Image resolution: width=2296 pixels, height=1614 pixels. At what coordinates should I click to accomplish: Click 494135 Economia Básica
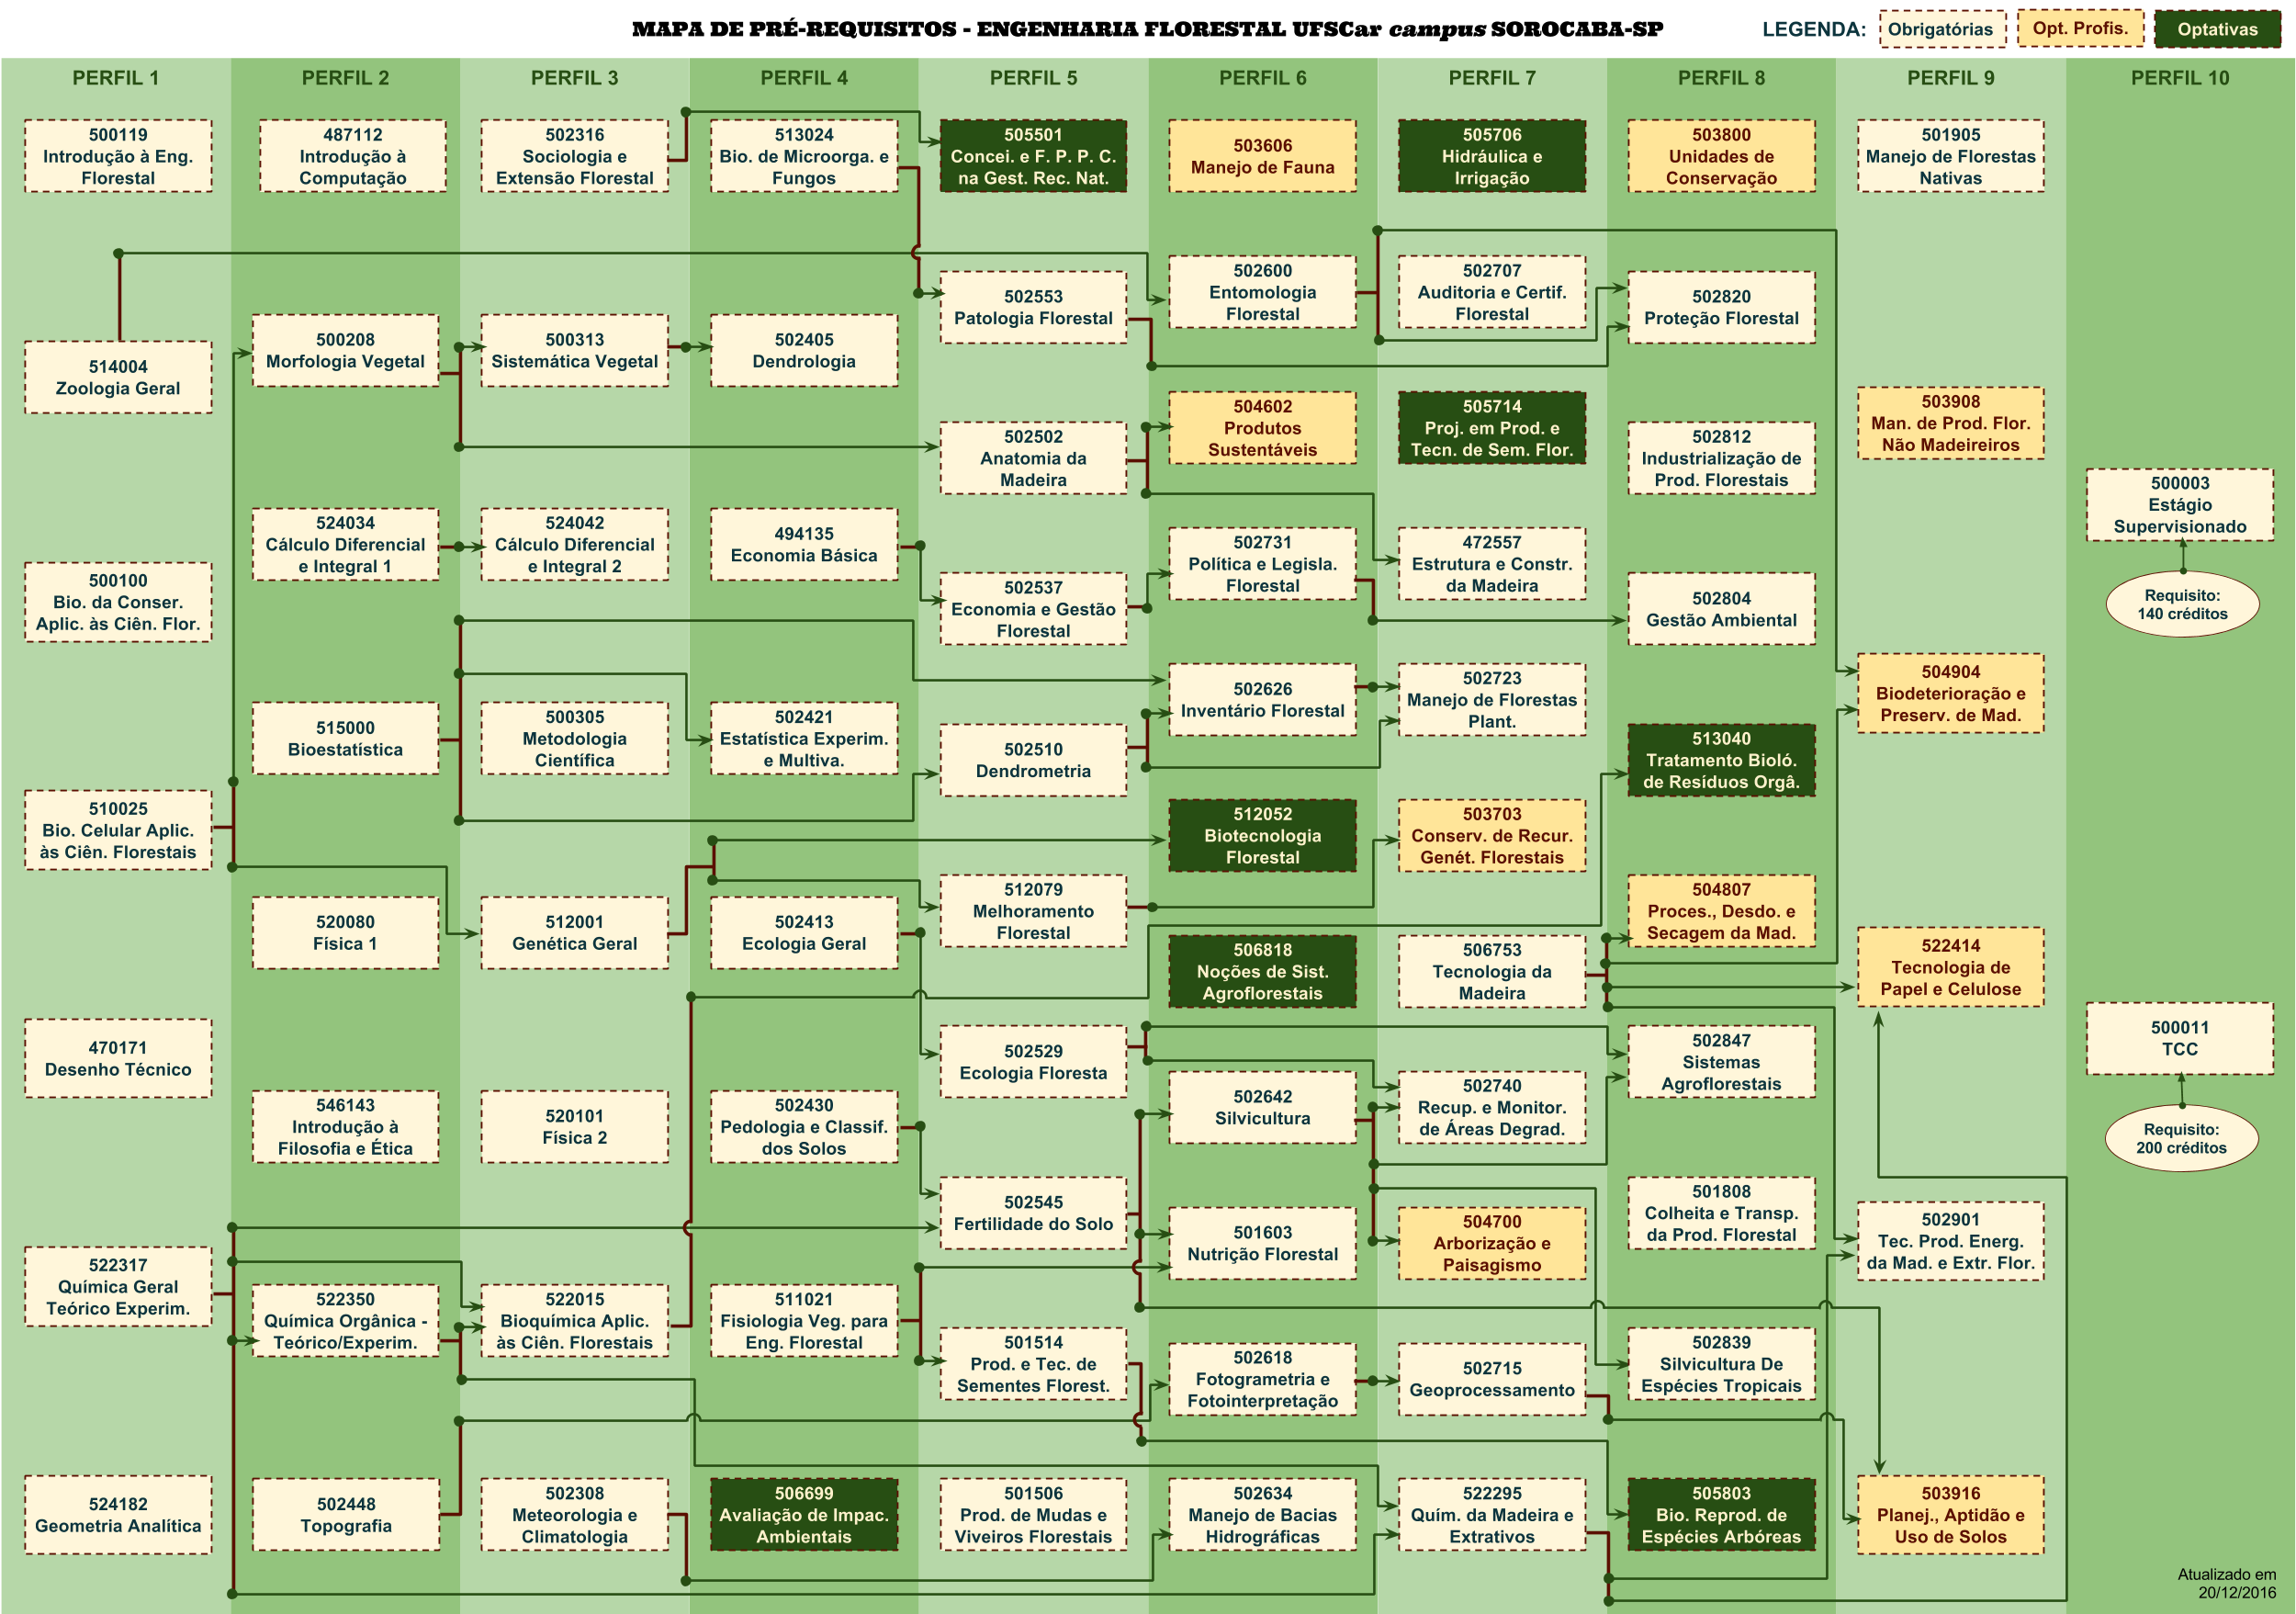(804, 544)
